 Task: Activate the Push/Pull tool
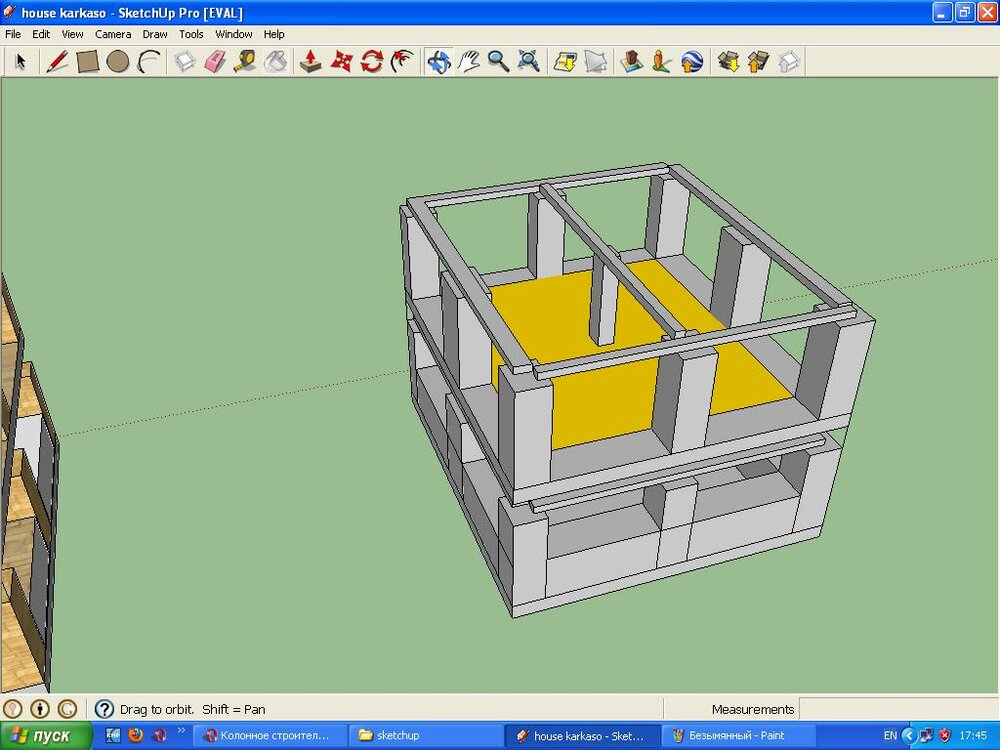click(311, 62)
